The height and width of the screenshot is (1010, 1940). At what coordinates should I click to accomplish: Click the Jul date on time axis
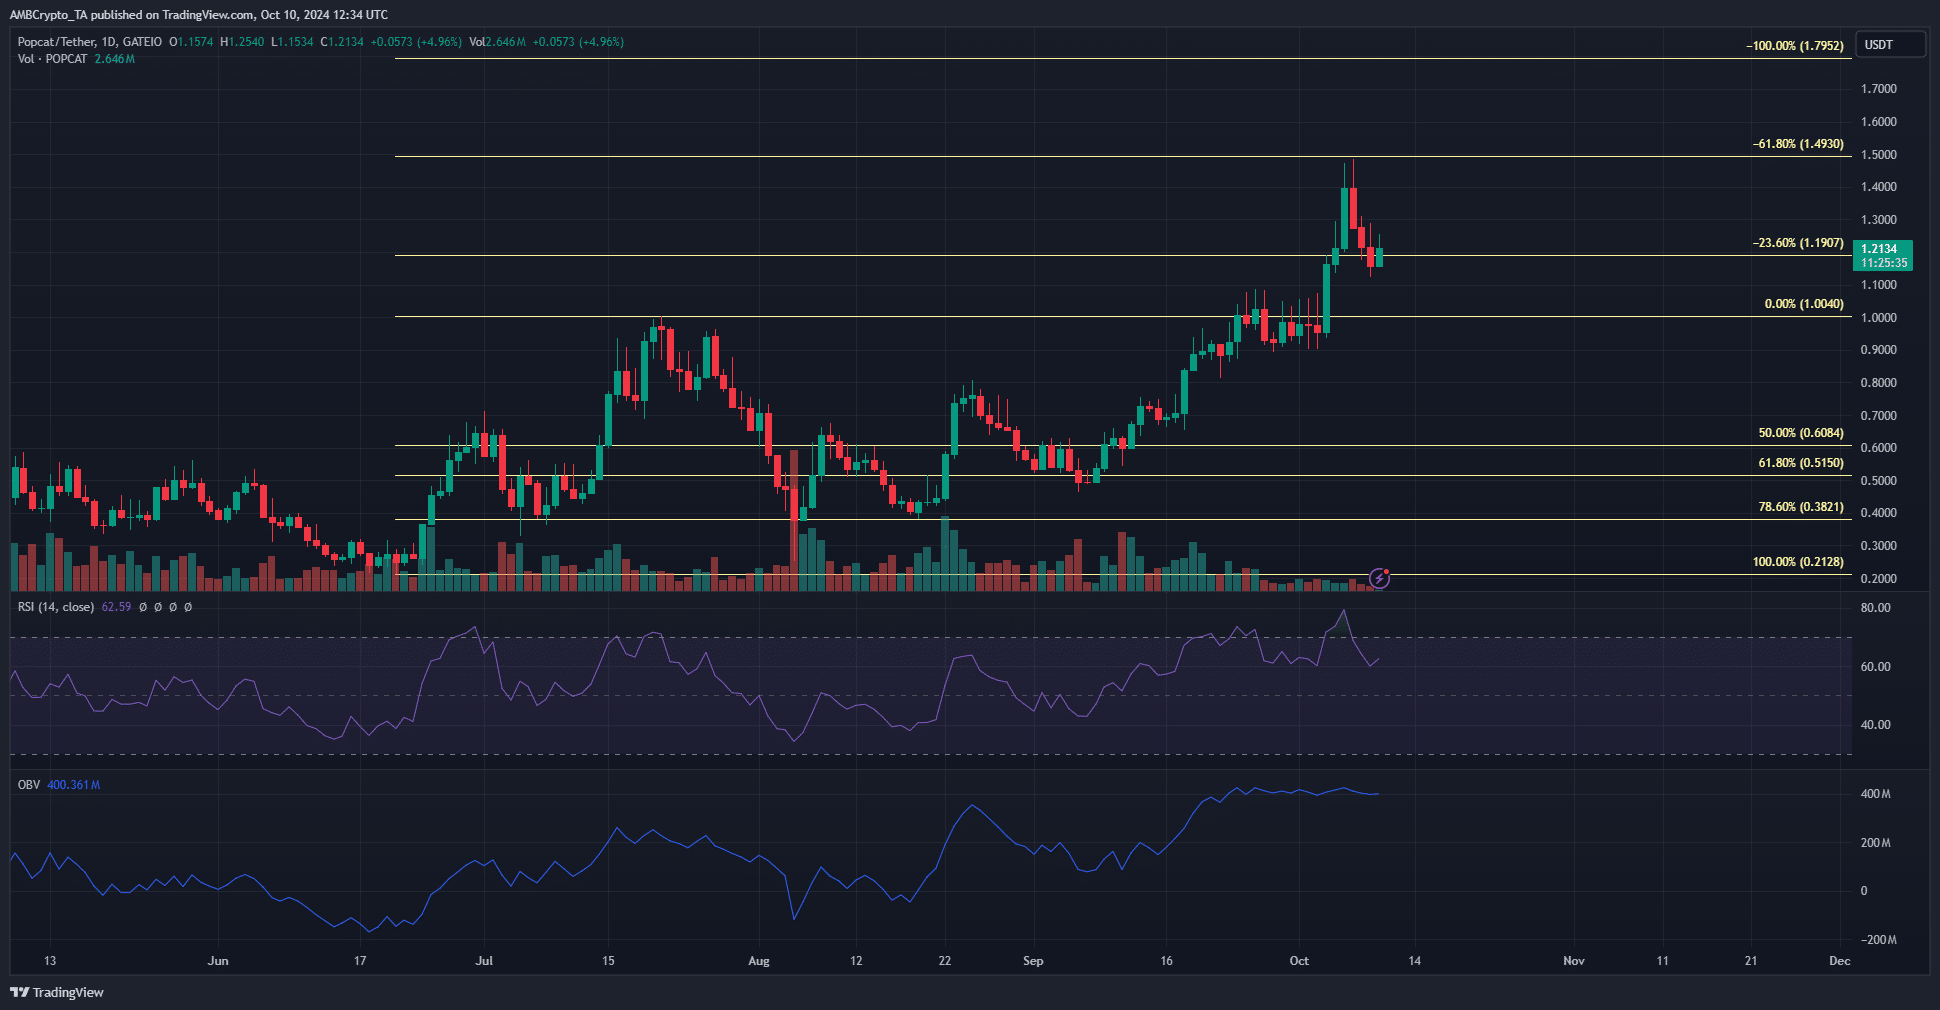484,961
